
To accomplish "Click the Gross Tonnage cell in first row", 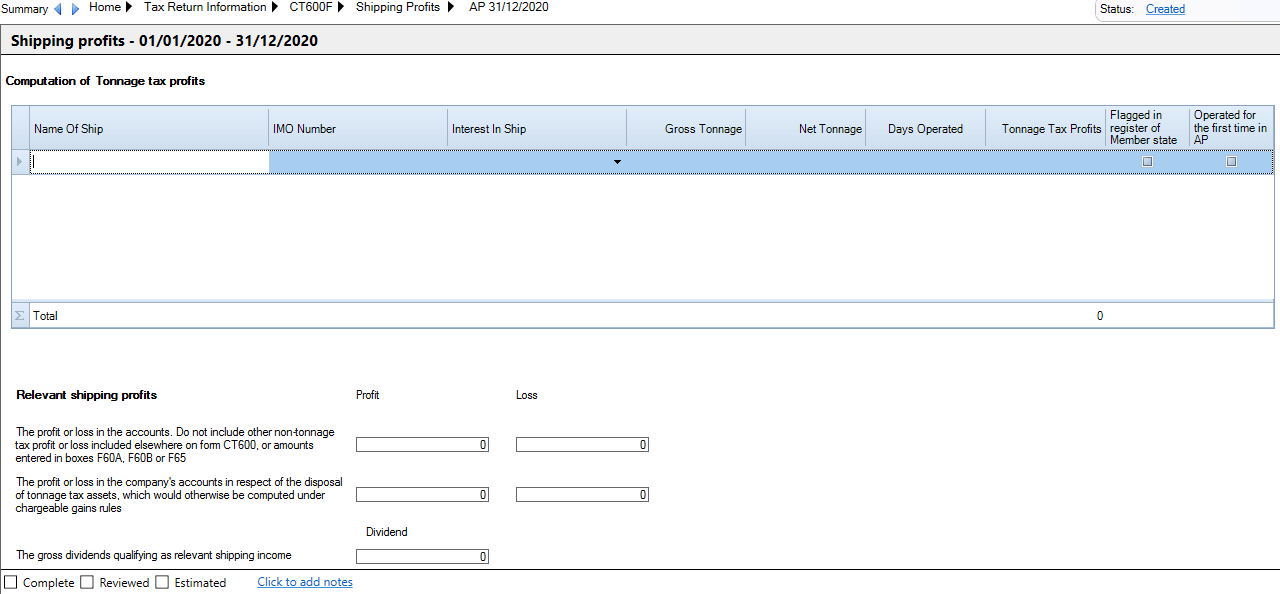I will (x=686, y=161).
